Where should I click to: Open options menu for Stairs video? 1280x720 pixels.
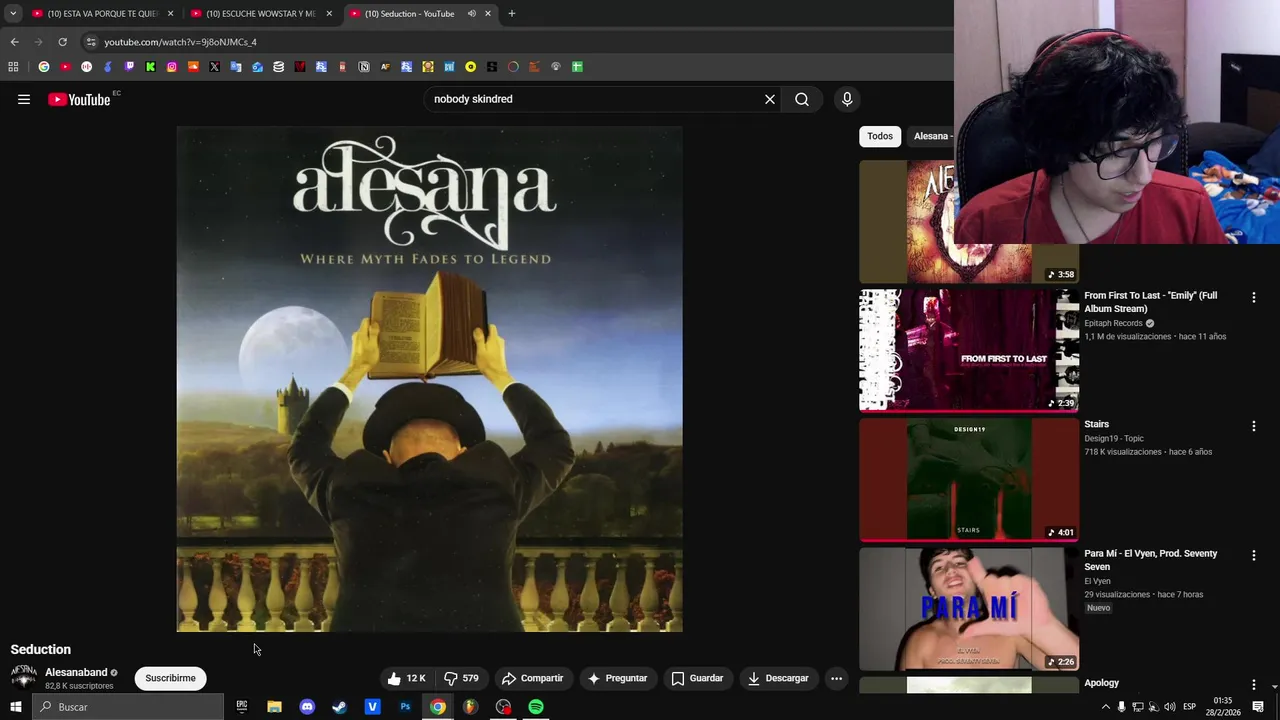1254,426
